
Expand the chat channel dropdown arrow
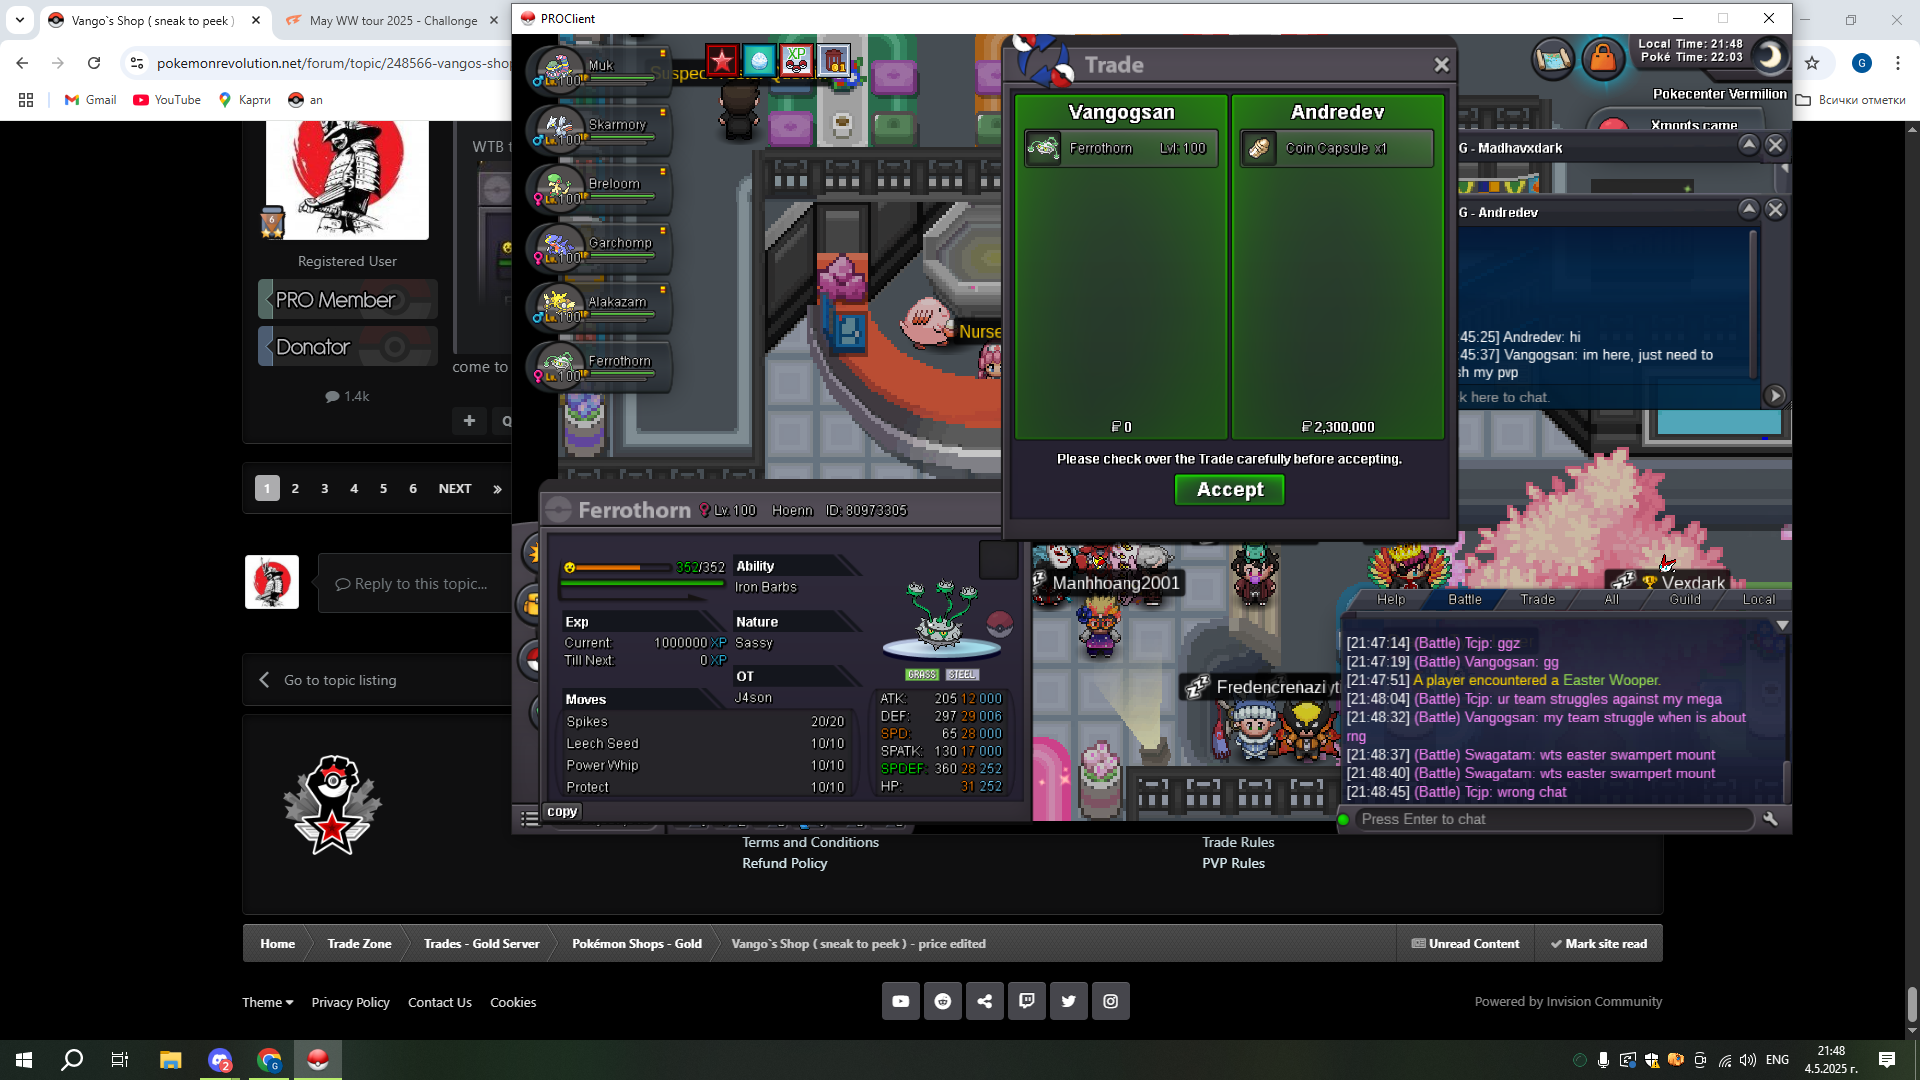pos(1782,625)
